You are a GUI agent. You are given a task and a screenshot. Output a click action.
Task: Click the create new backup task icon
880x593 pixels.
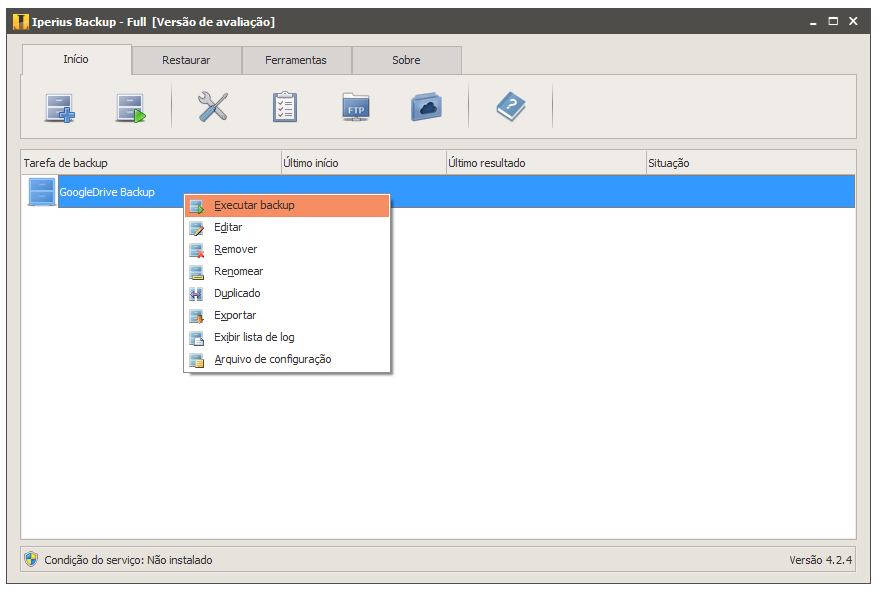coord(60,108)
